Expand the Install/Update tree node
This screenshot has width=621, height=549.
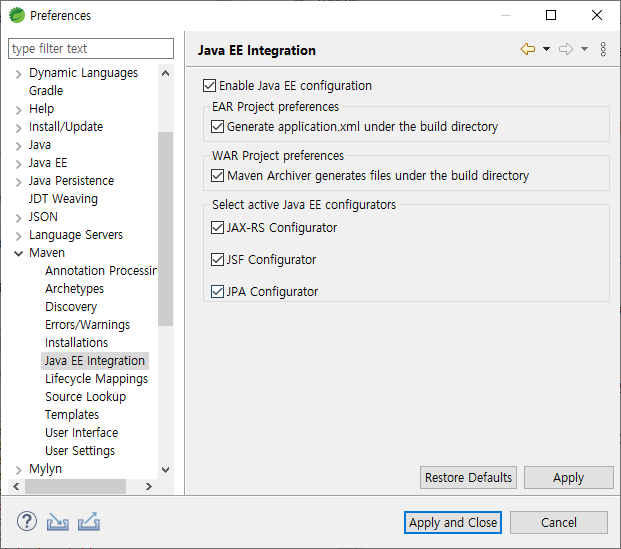click(18, 128)
